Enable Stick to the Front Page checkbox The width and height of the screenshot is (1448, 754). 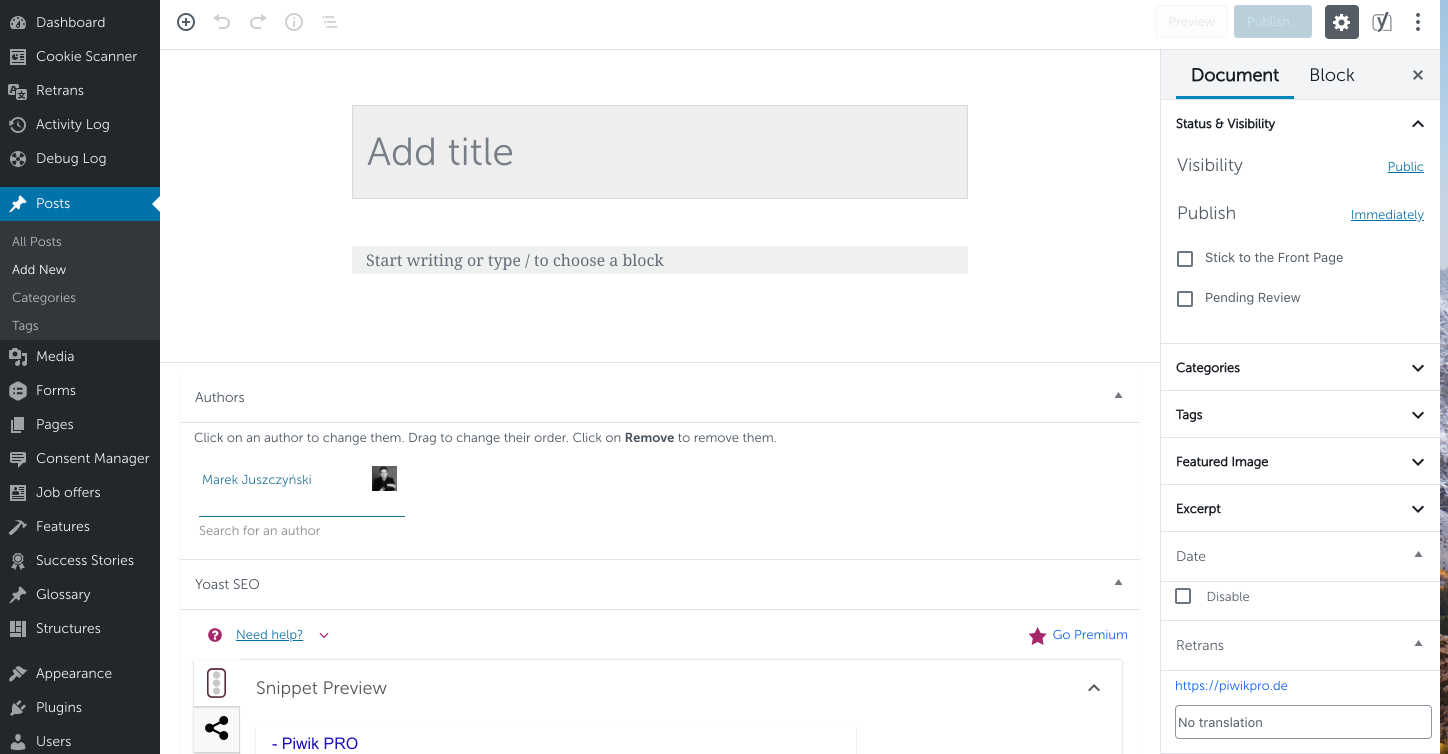(x=1185, y=259)
